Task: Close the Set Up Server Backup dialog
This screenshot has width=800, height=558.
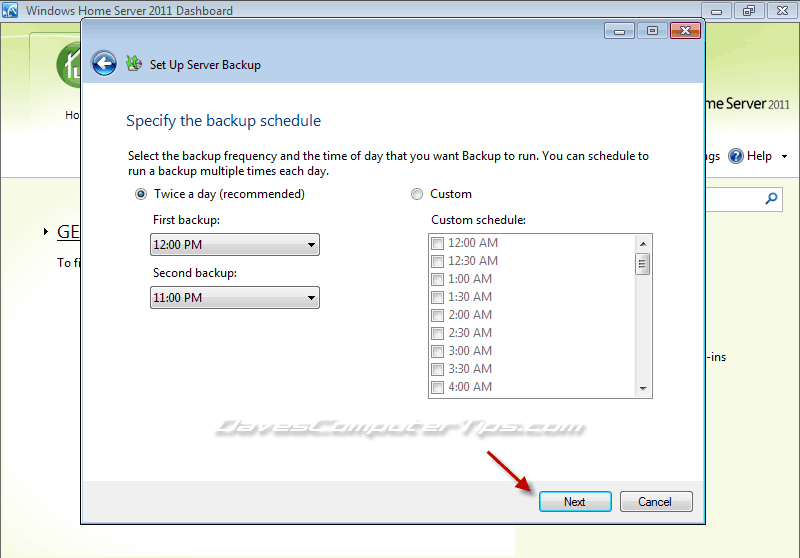Action: (685, 31)
